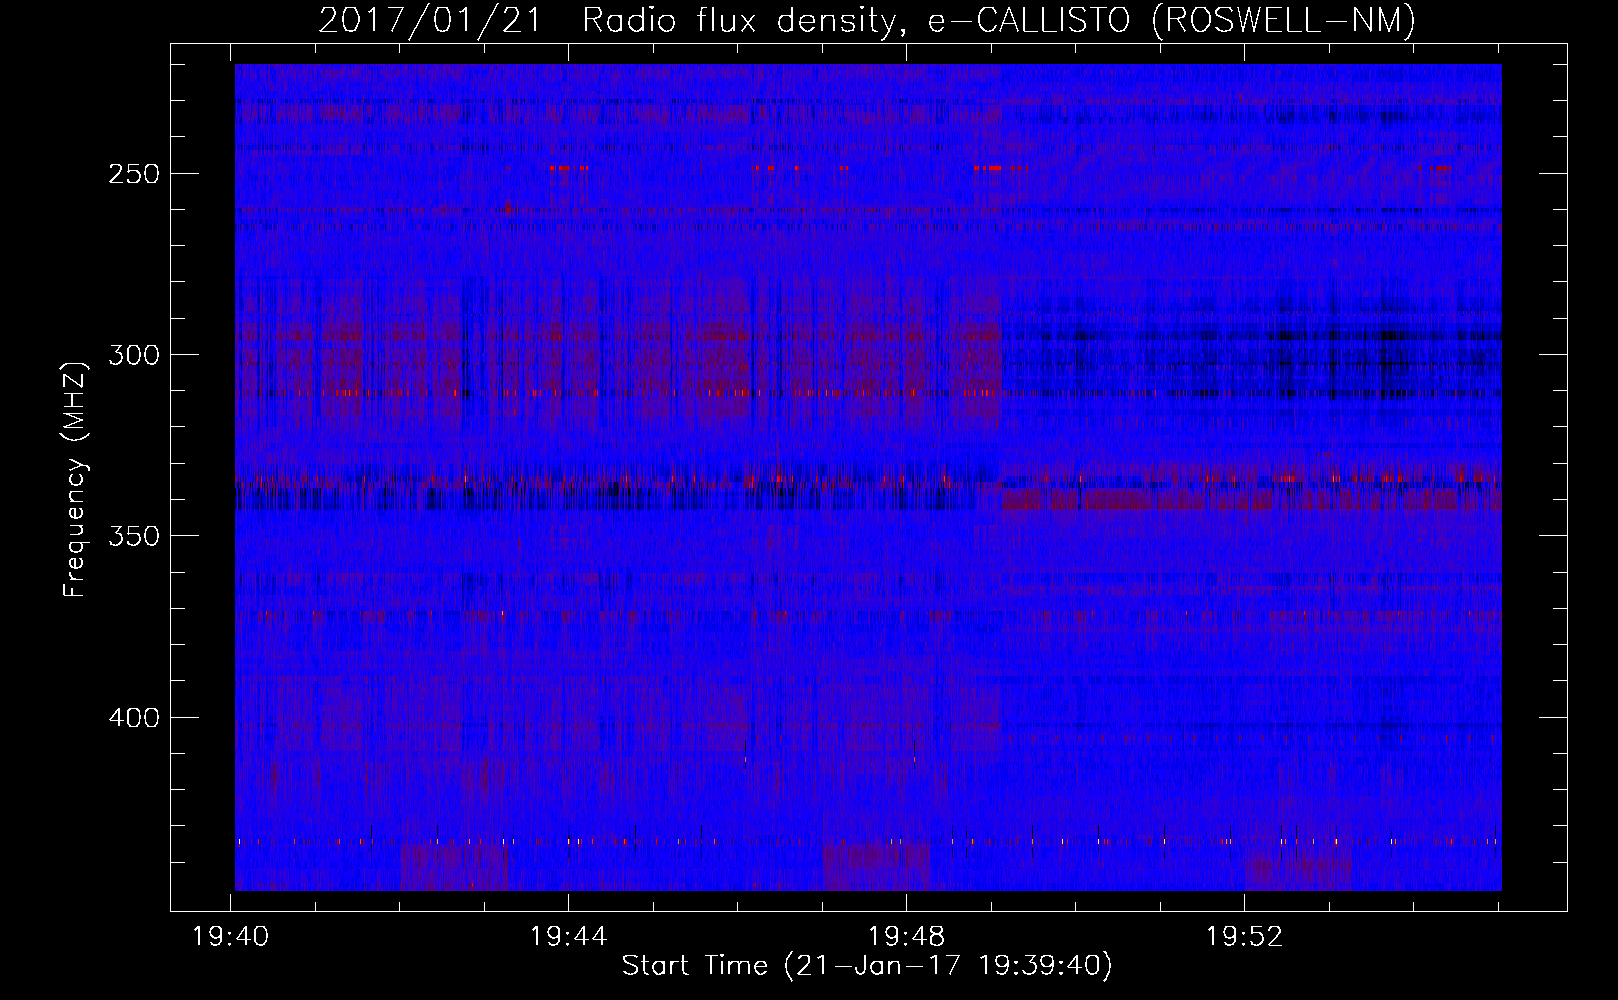This screenshot has height=1000, width=1618.
Task: Select the 250 frequency tick label
Action: click(134, 173)
